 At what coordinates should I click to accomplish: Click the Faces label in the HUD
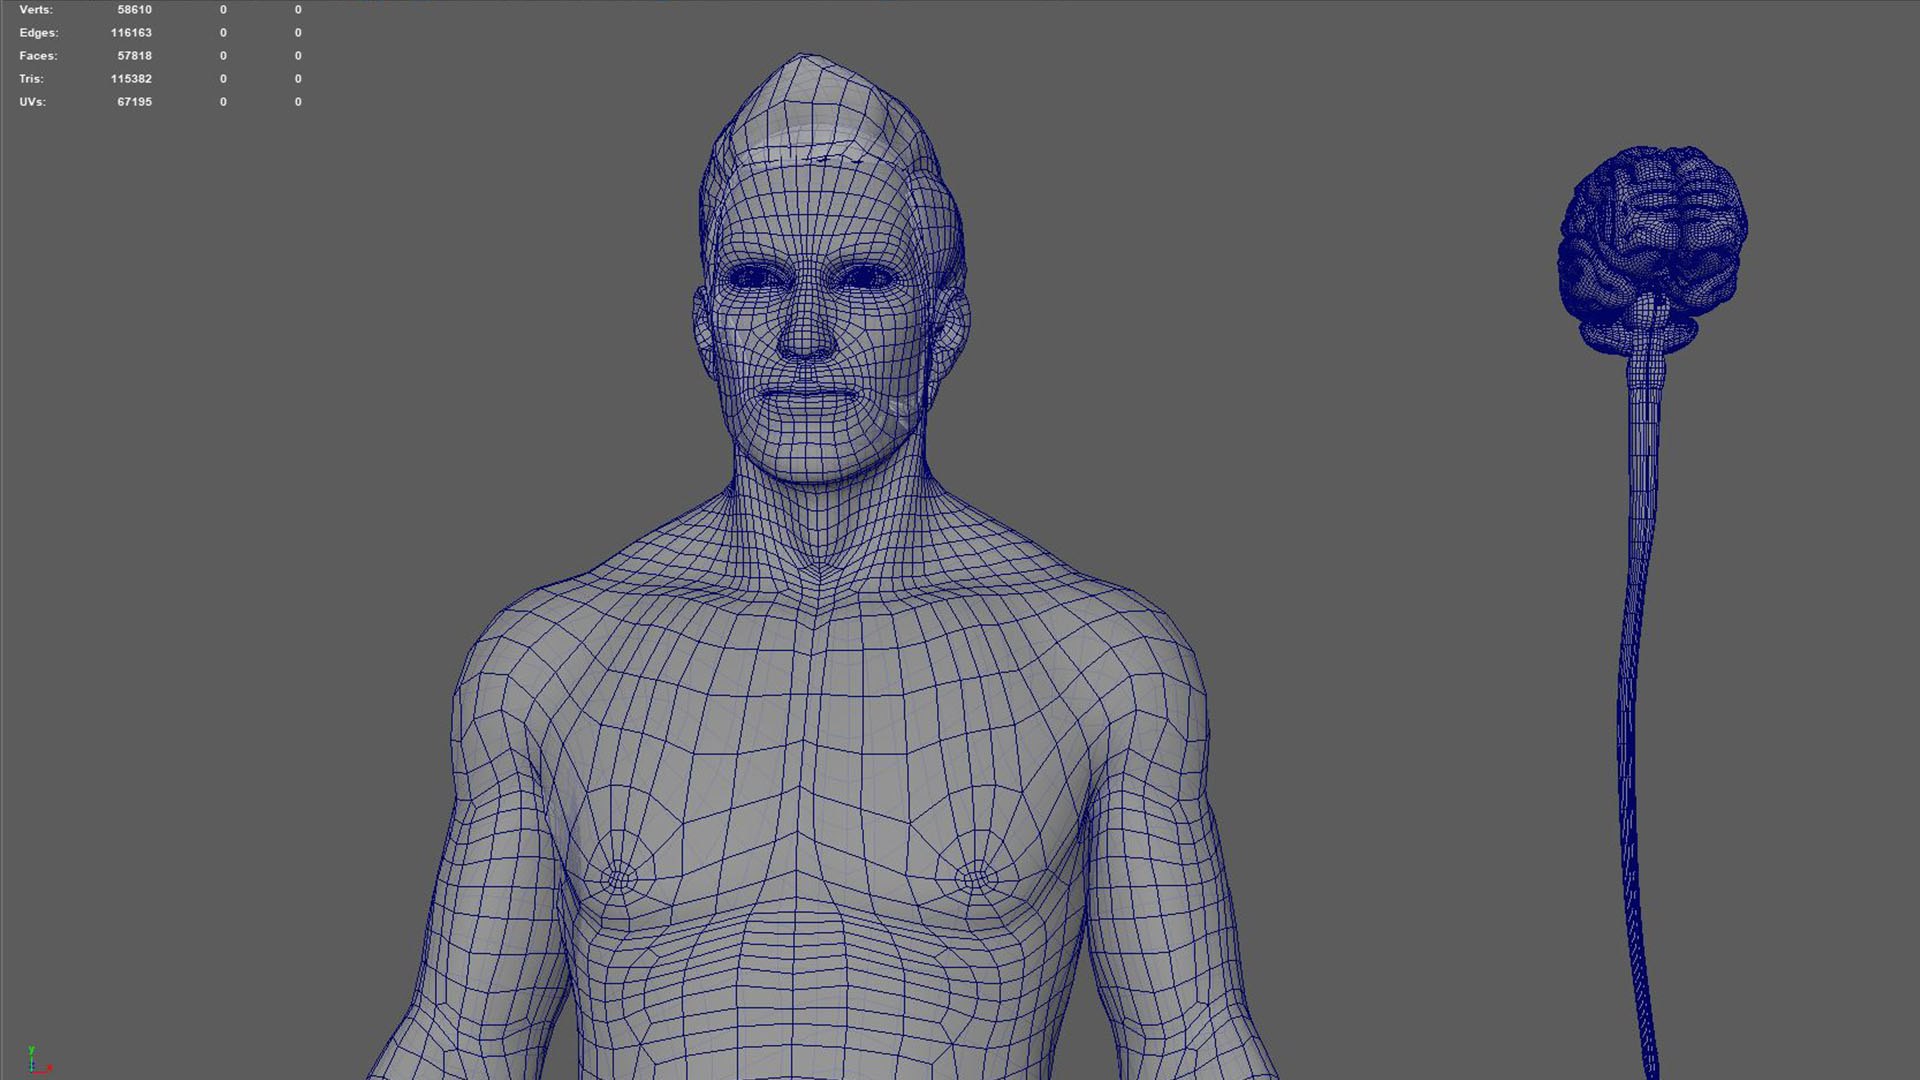click(38, 56)
